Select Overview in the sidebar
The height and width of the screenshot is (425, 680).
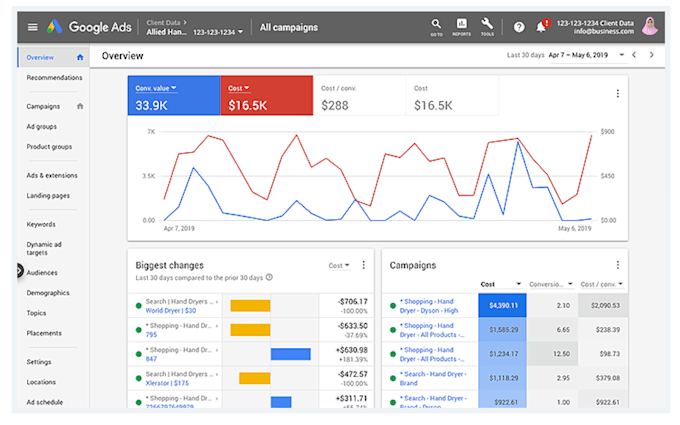pos(40,57)
